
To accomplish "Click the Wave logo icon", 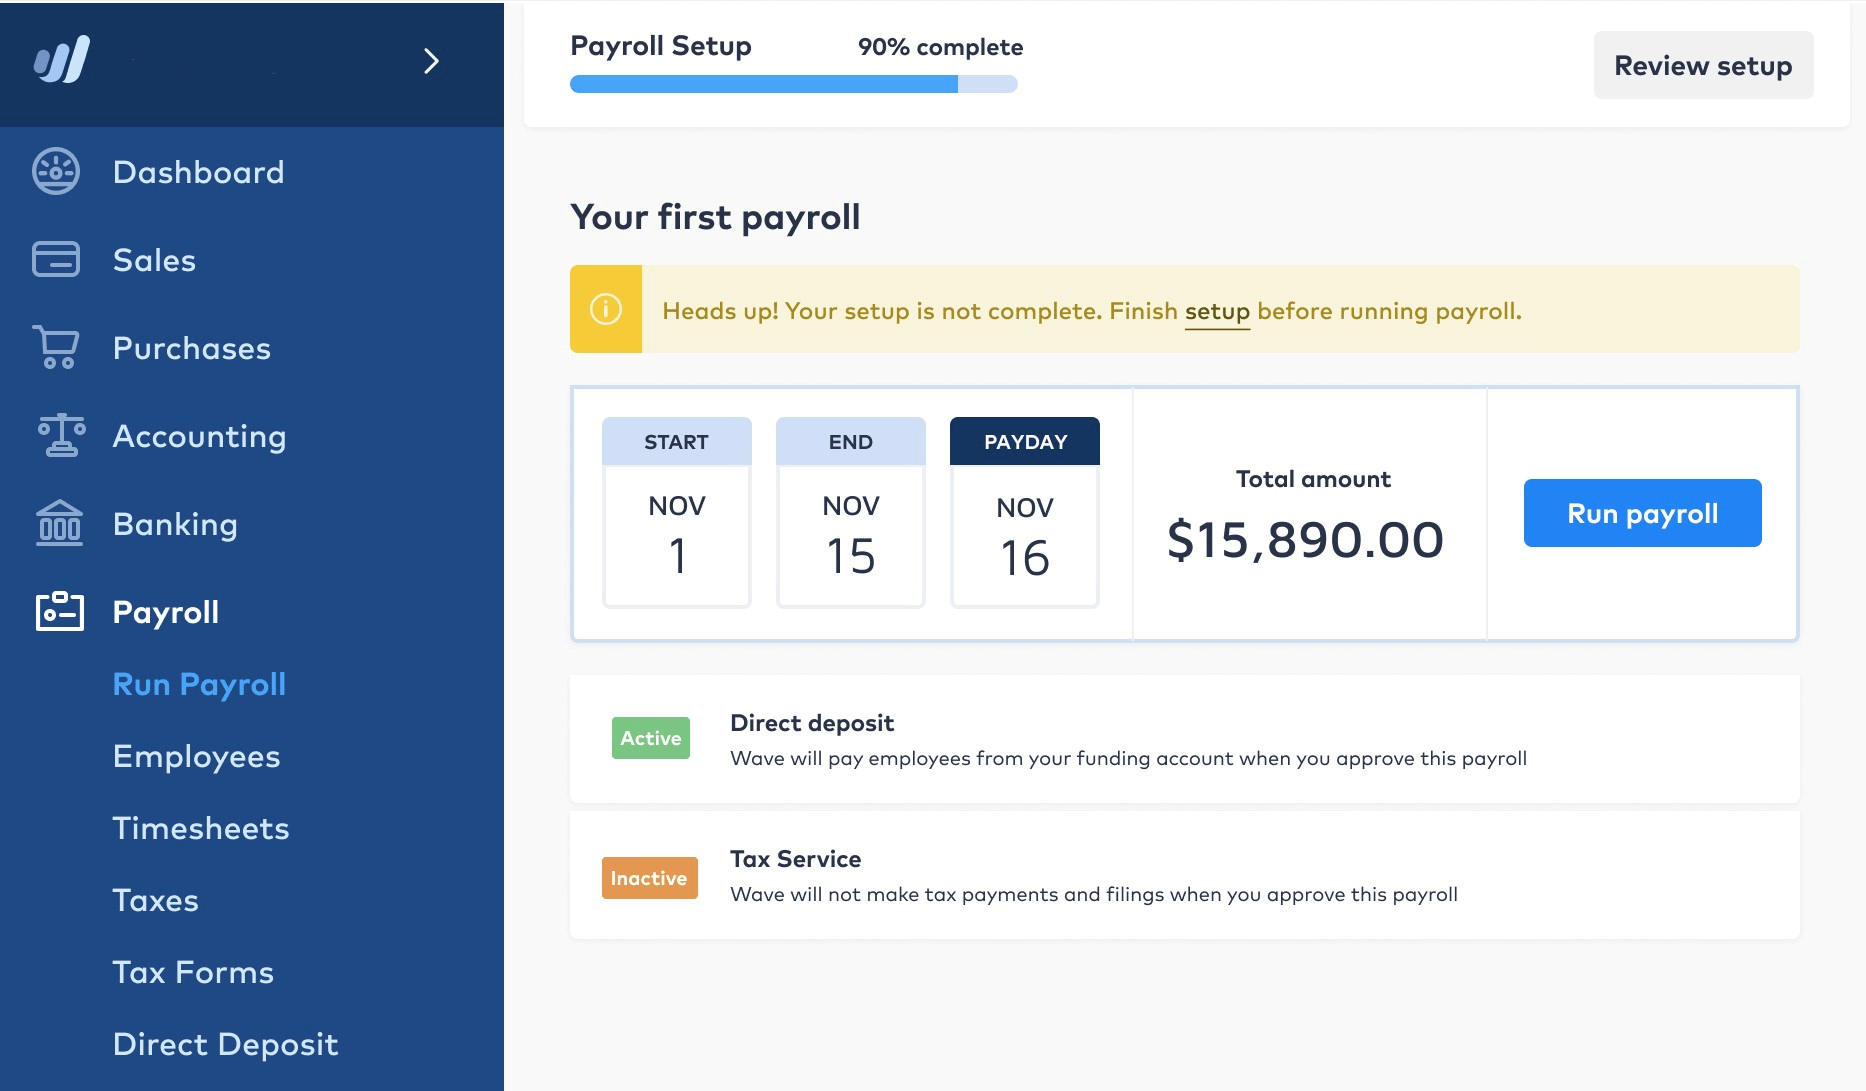I will pos(62,60).
